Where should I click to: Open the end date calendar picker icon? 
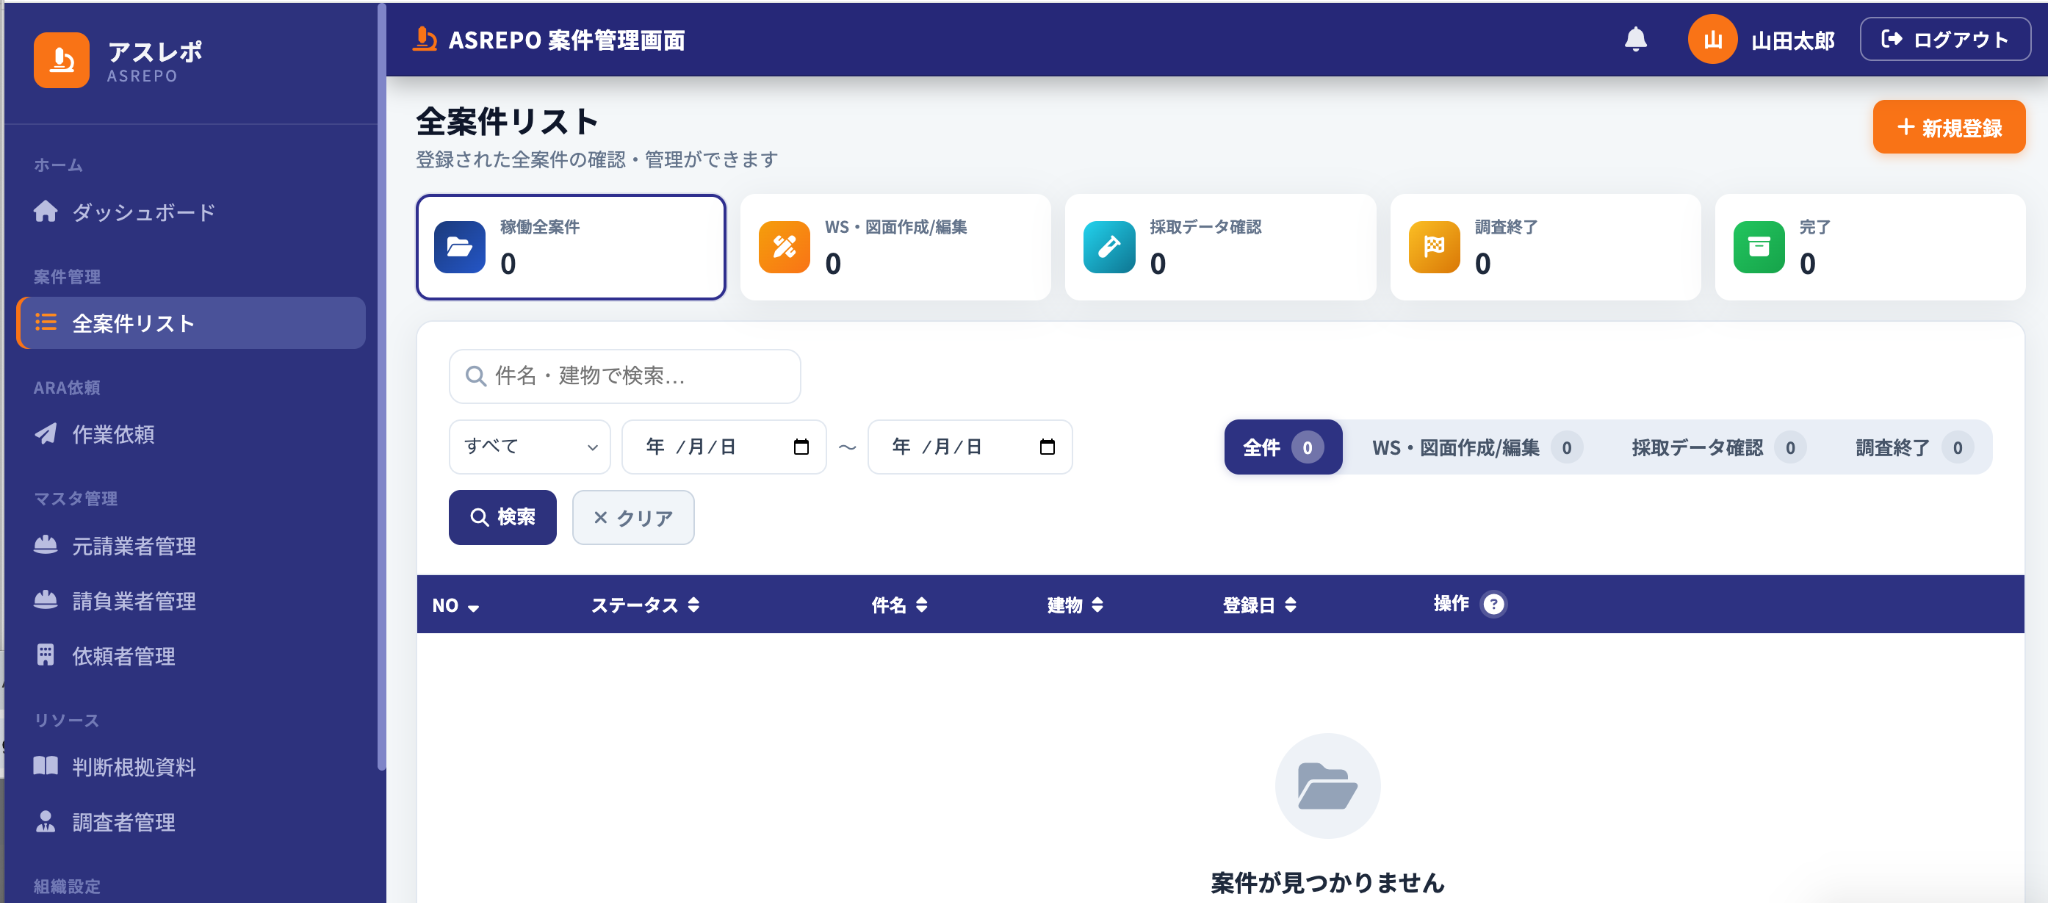[x=1047, y=447]
